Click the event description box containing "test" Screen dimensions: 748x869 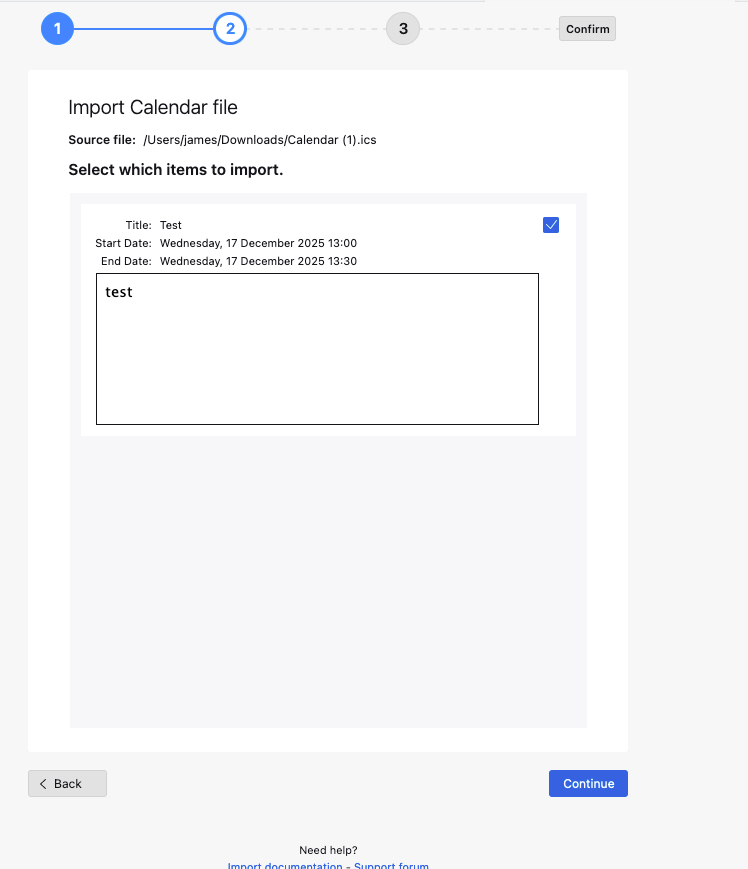317,349
